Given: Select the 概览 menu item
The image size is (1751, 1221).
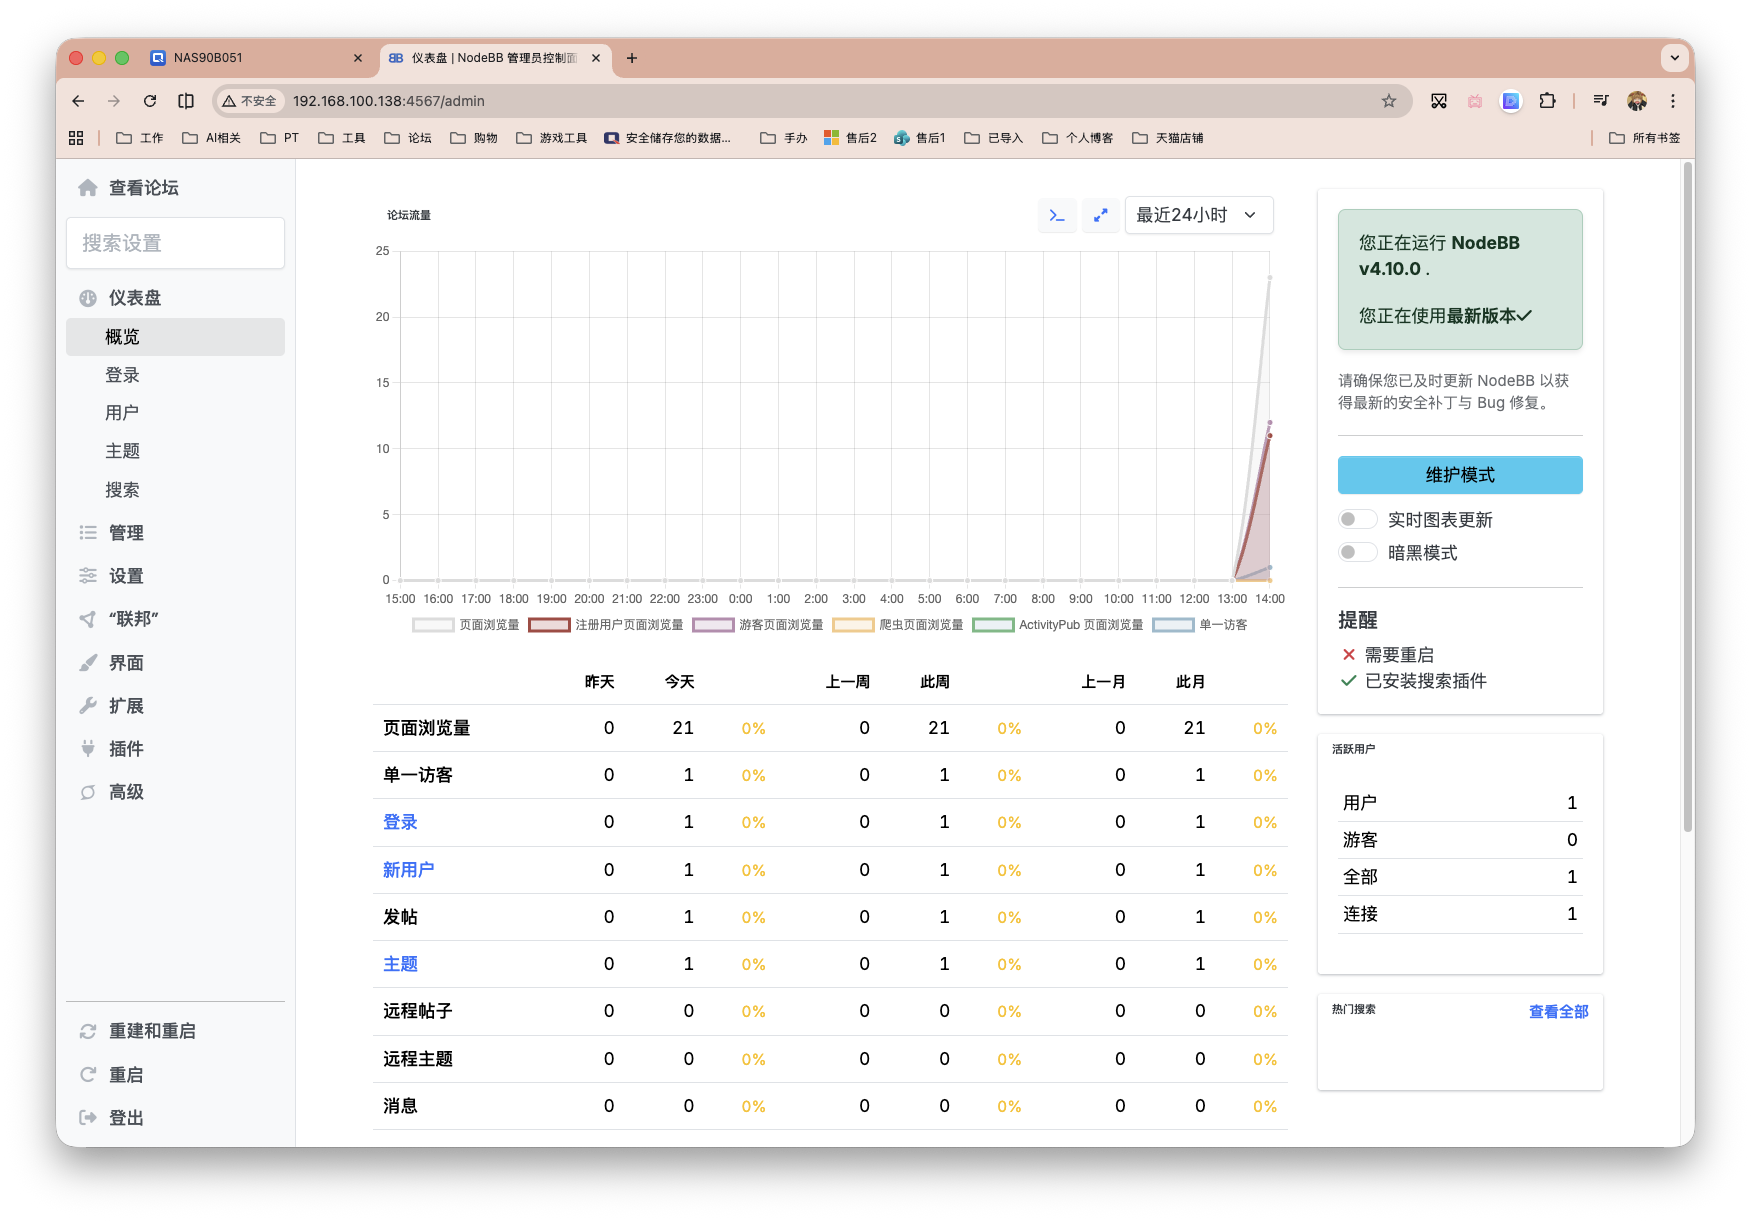Looking at the screenshot, I should coord(120,336).
